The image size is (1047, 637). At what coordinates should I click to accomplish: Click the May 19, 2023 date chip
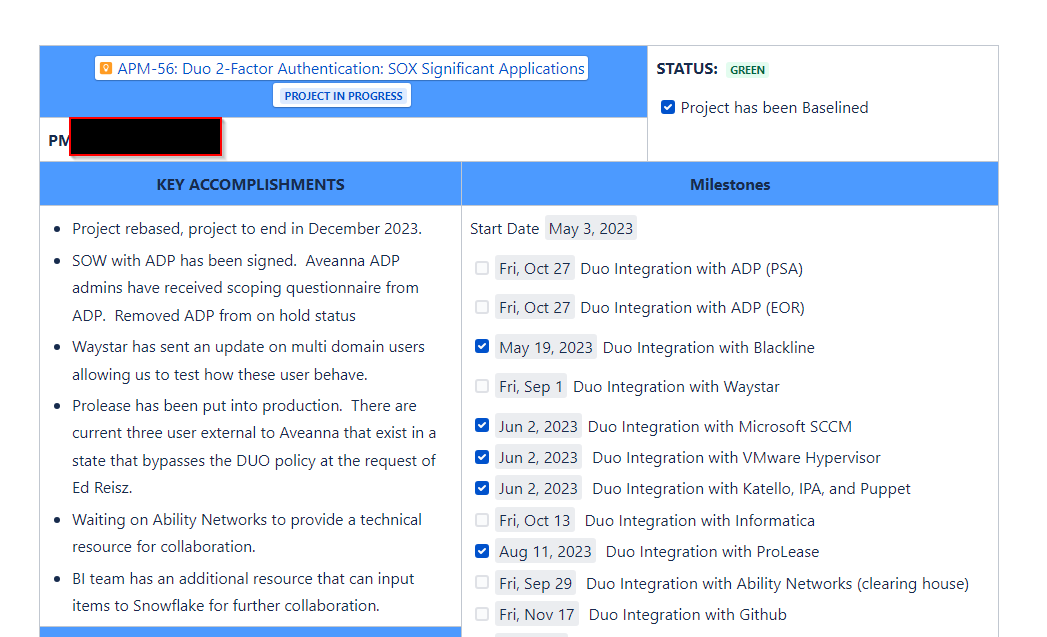point(546,347)
